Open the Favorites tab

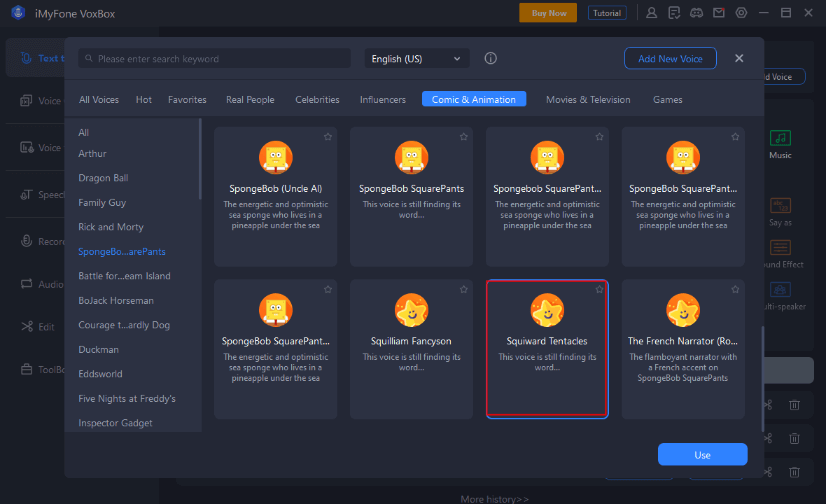(187, 100)
